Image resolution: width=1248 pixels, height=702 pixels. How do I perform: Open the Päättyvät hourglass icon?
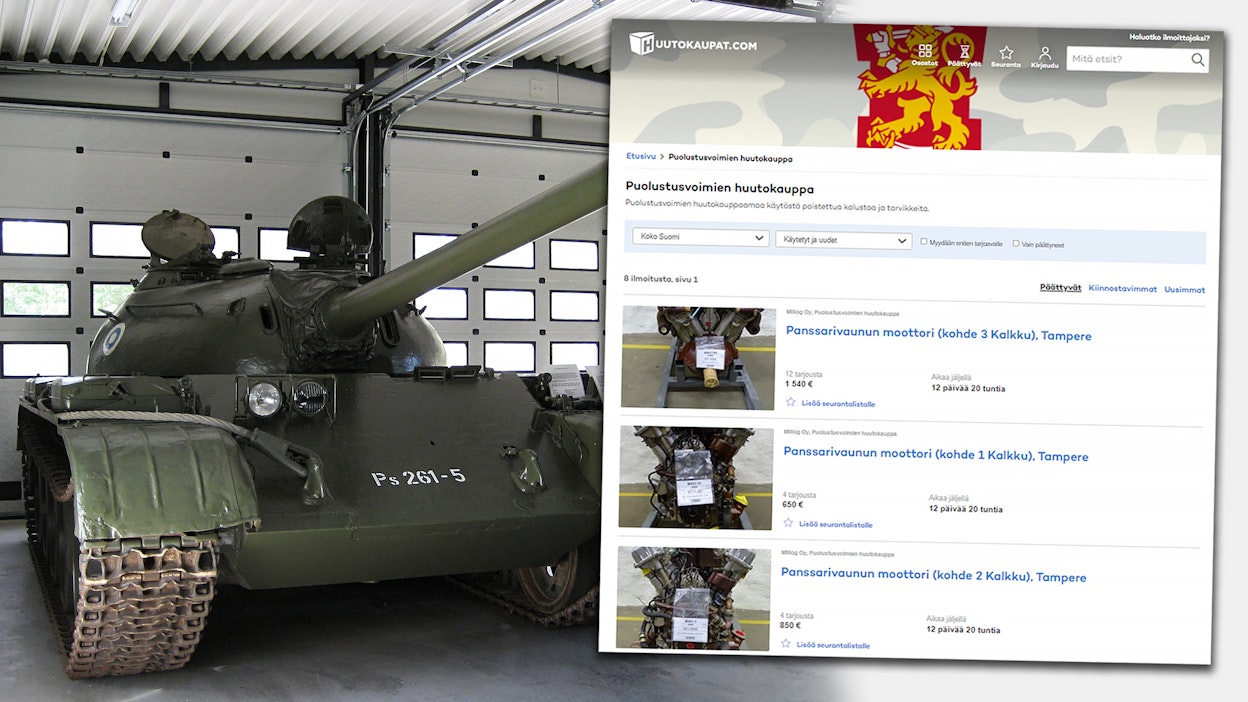click(964, 52)
